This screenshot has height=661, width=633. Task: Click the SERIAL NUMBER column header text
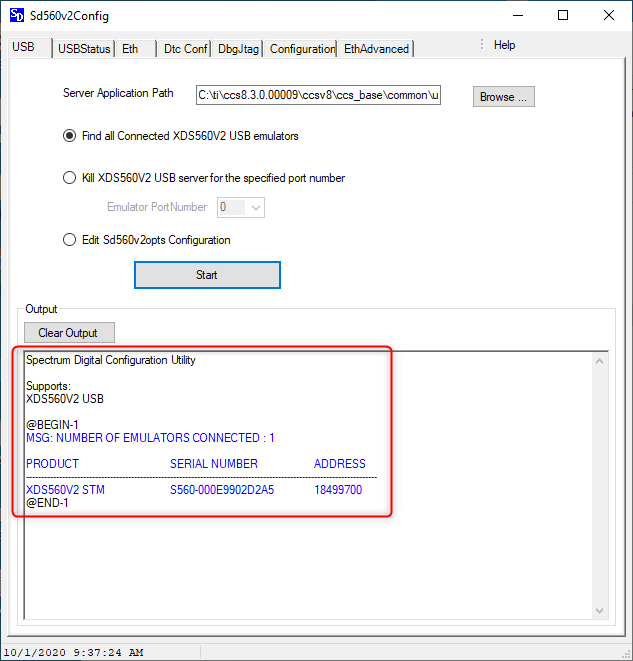coord(214,464)
